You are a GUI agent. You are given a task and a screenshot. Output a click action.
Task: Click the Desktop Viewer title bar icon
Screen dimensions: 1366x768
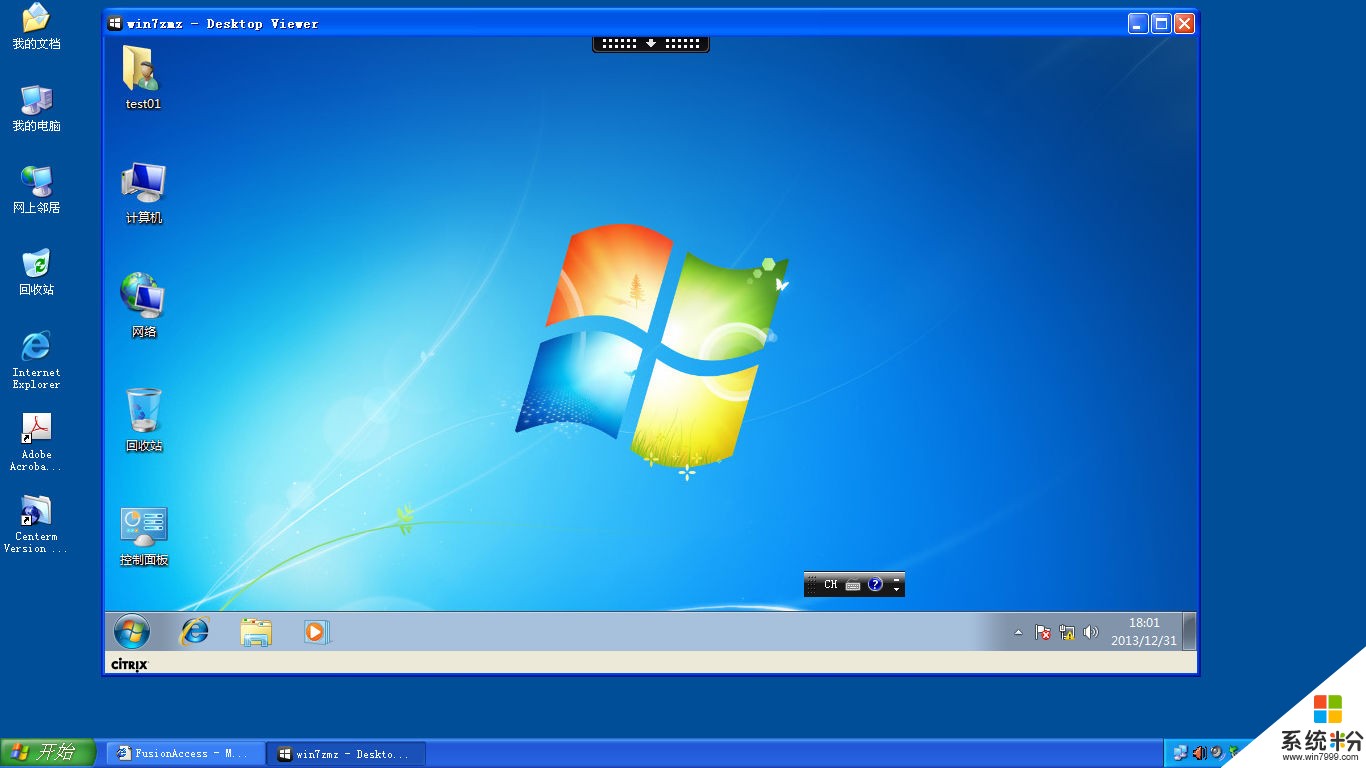coord(116,23)
